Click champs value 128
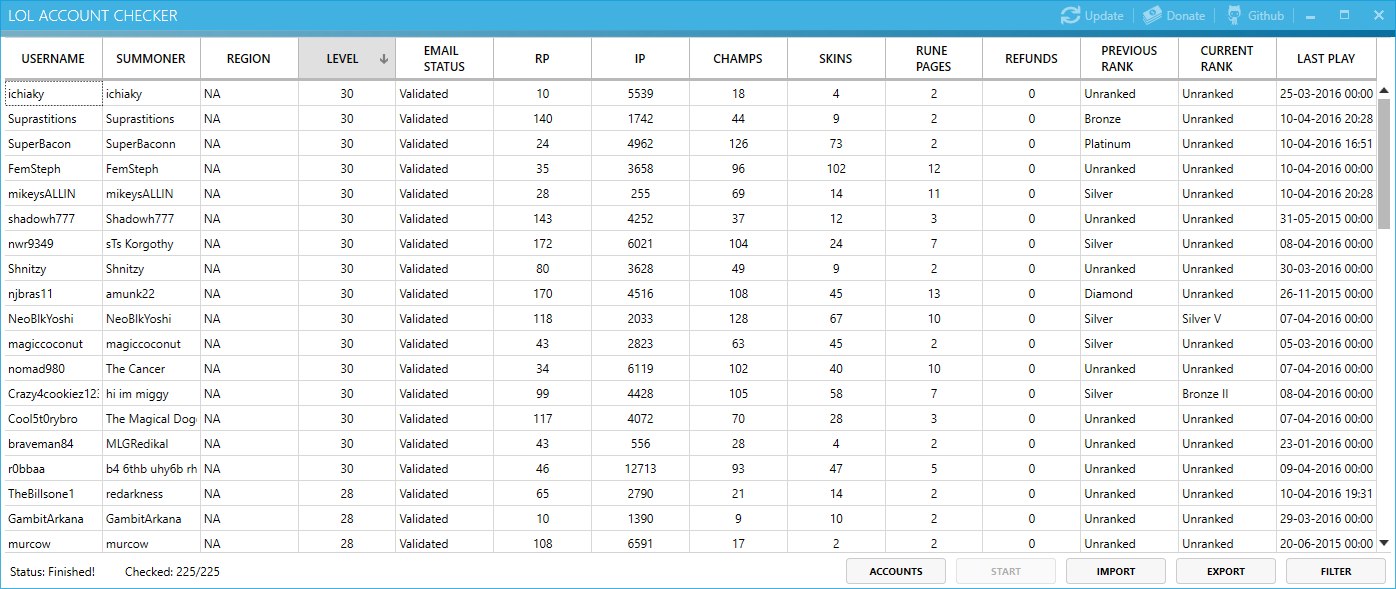The width and height of the screenshot is (1396, 589). pos(738,319)
